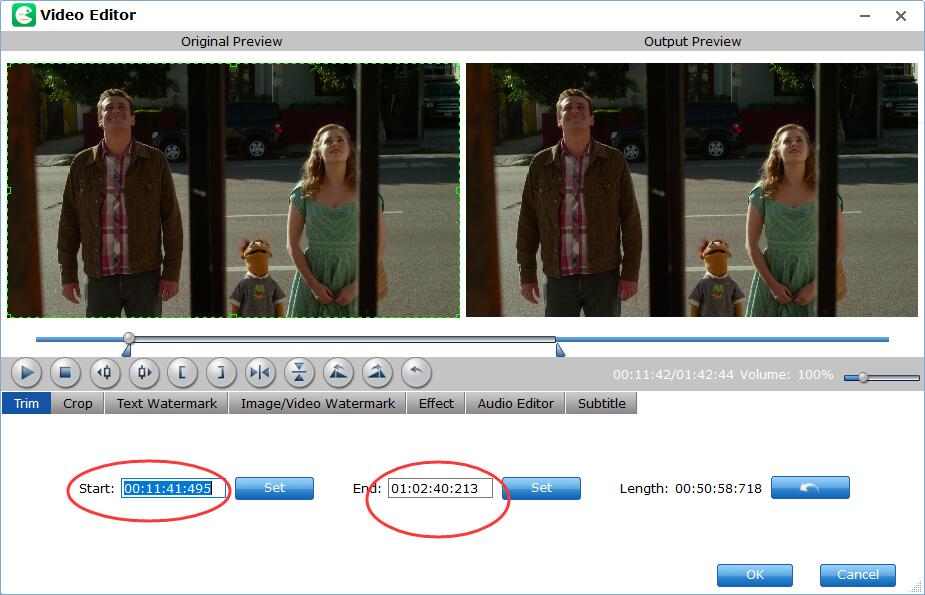Flip the video horizontally
The image size is (925, 595).
click(260, 373)
